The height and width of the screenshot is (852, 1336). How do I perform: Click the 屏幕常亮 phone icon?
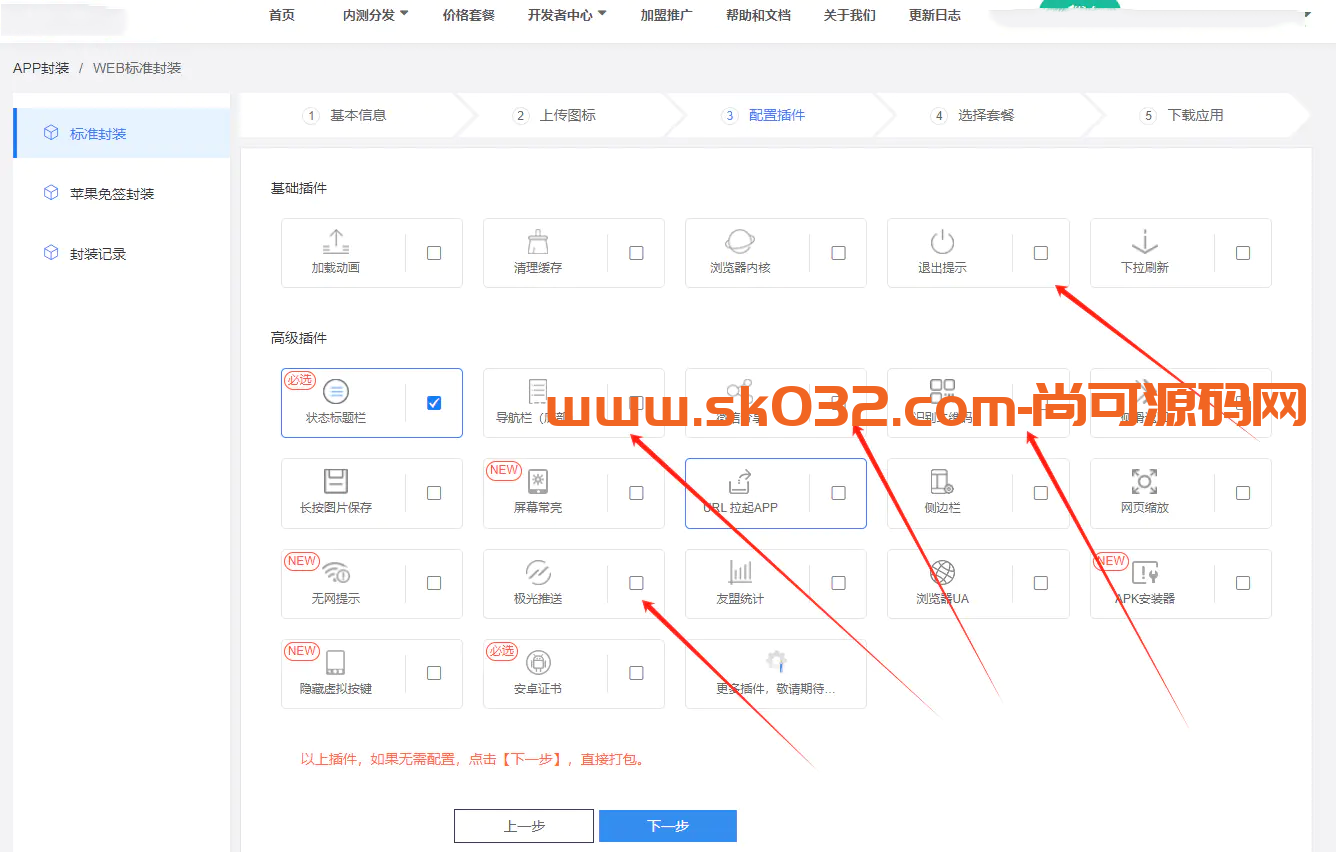[x=538, y=481]
